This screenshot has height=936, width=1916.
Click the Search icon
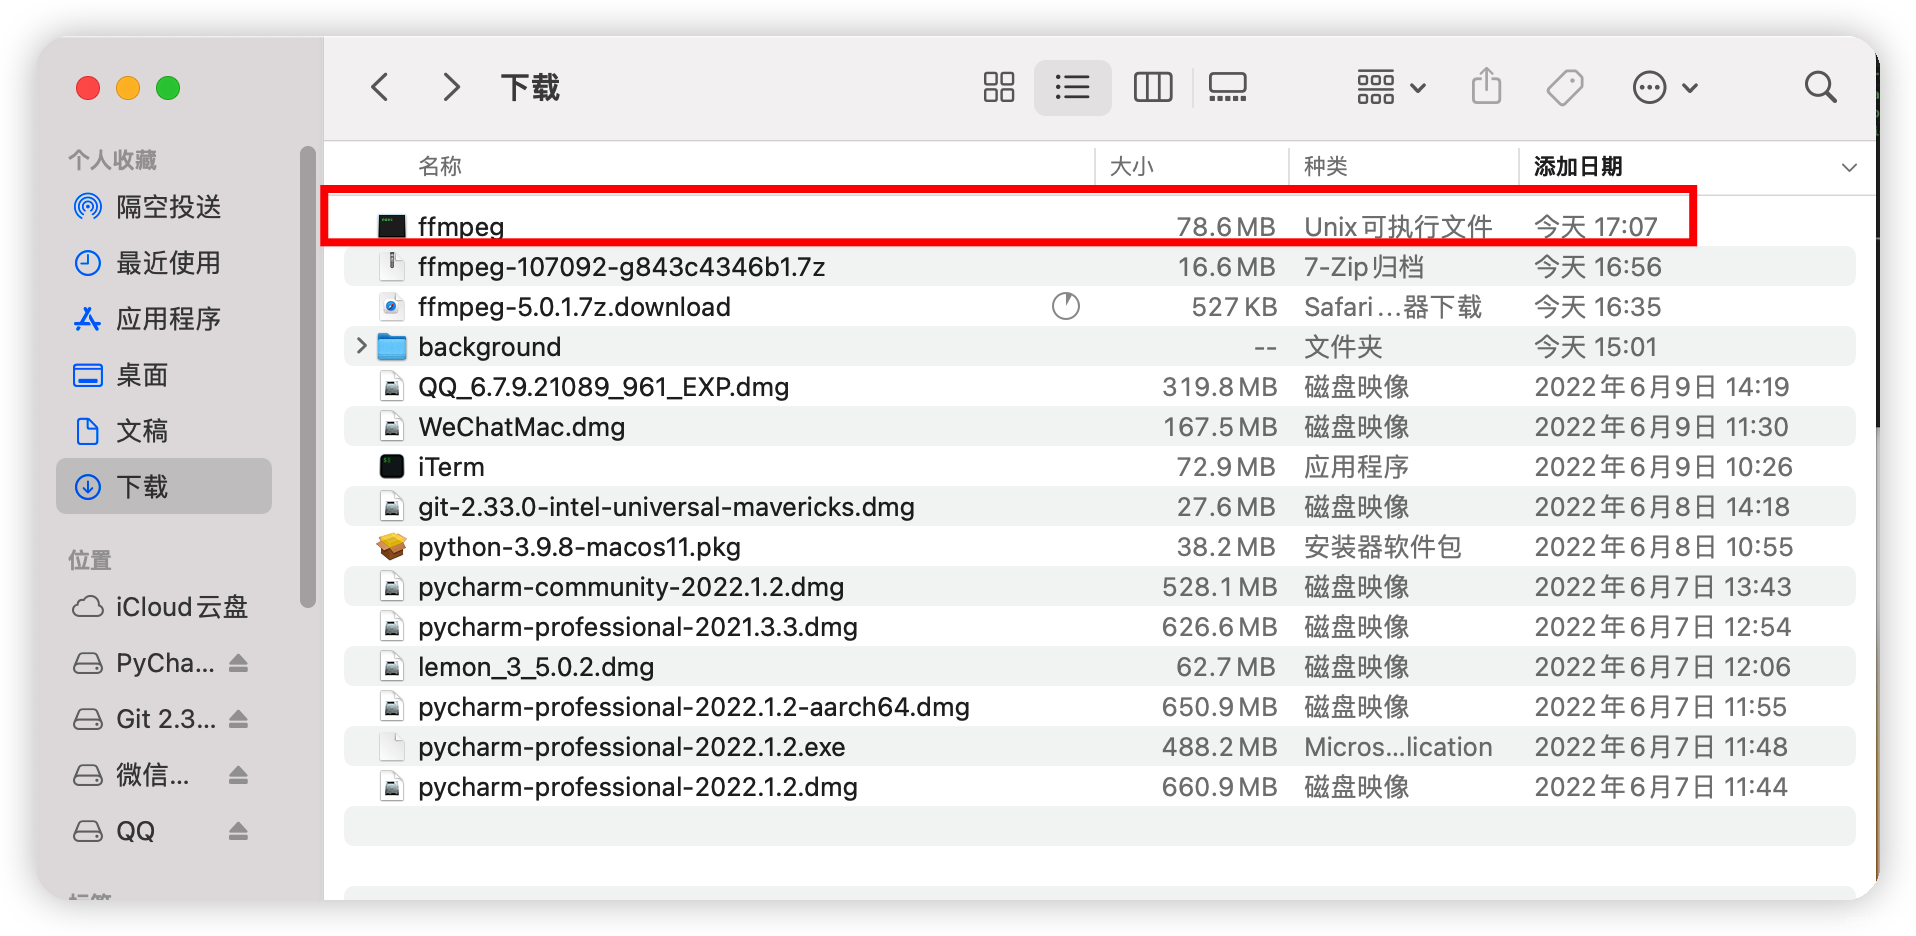[x=1820, y=87]
